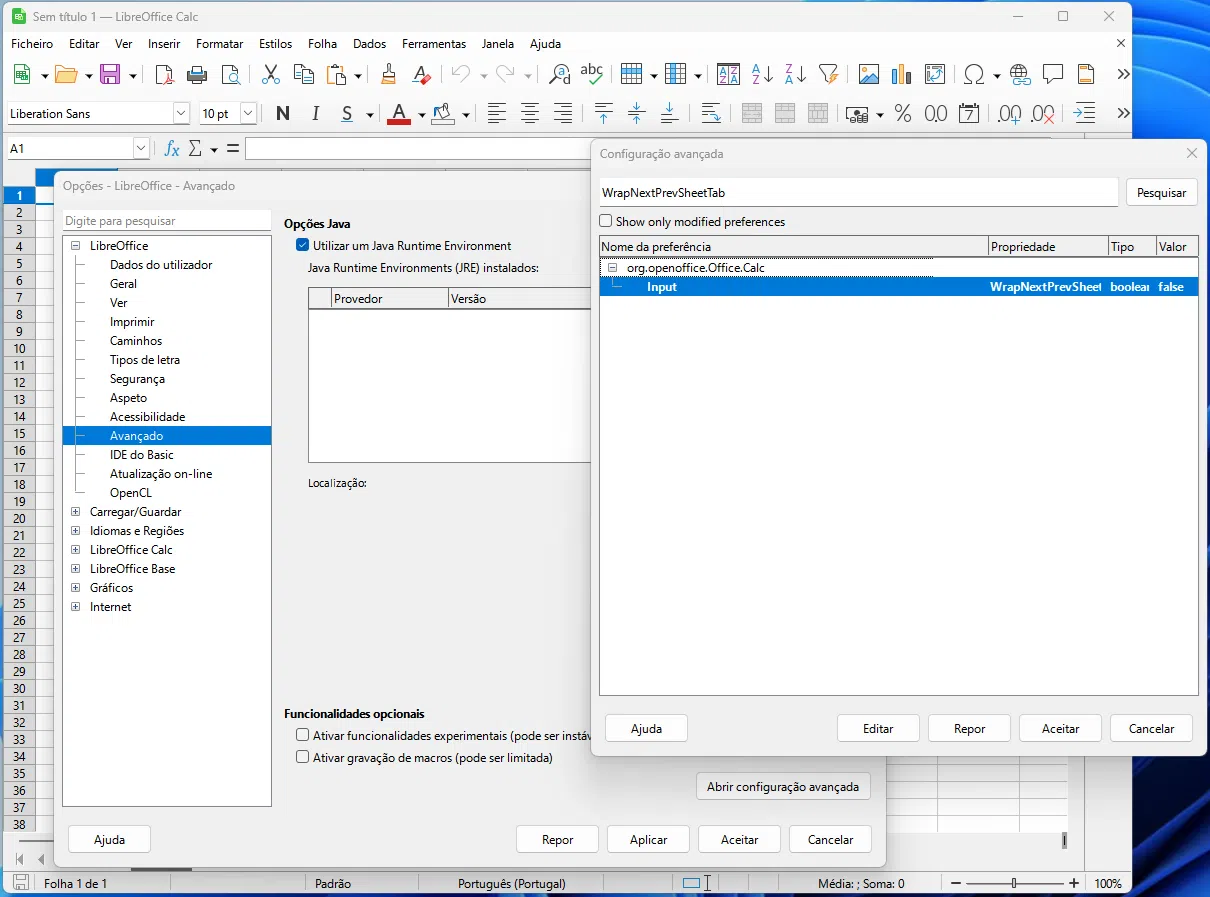Screen dimensions: 1210x897
Task: Click the Save document icon
Action: point(110,75)
